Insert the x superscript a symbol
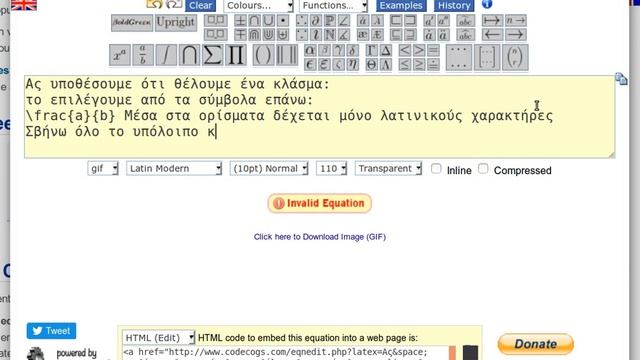Image resolution: width=640 pixels, height=360 pixels. [120, 56]
